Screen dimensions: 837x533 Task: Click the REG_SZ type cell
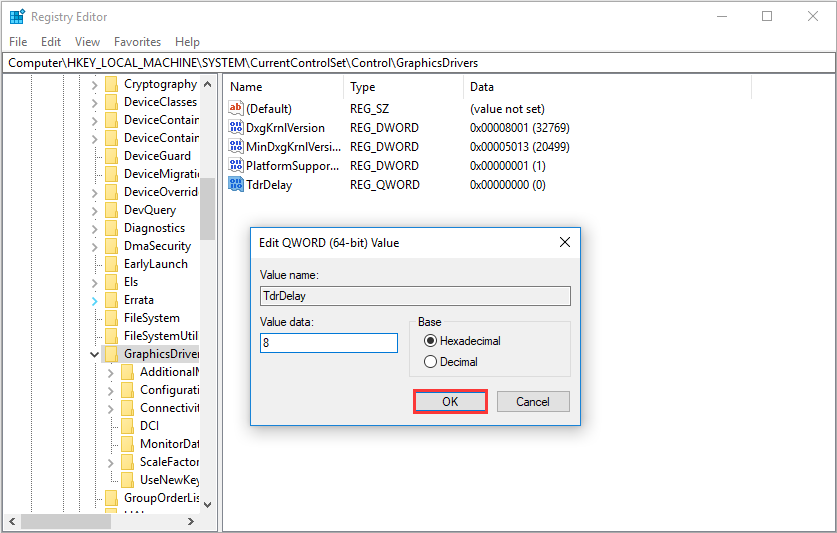pyautogui.click(x=369, y=109)
